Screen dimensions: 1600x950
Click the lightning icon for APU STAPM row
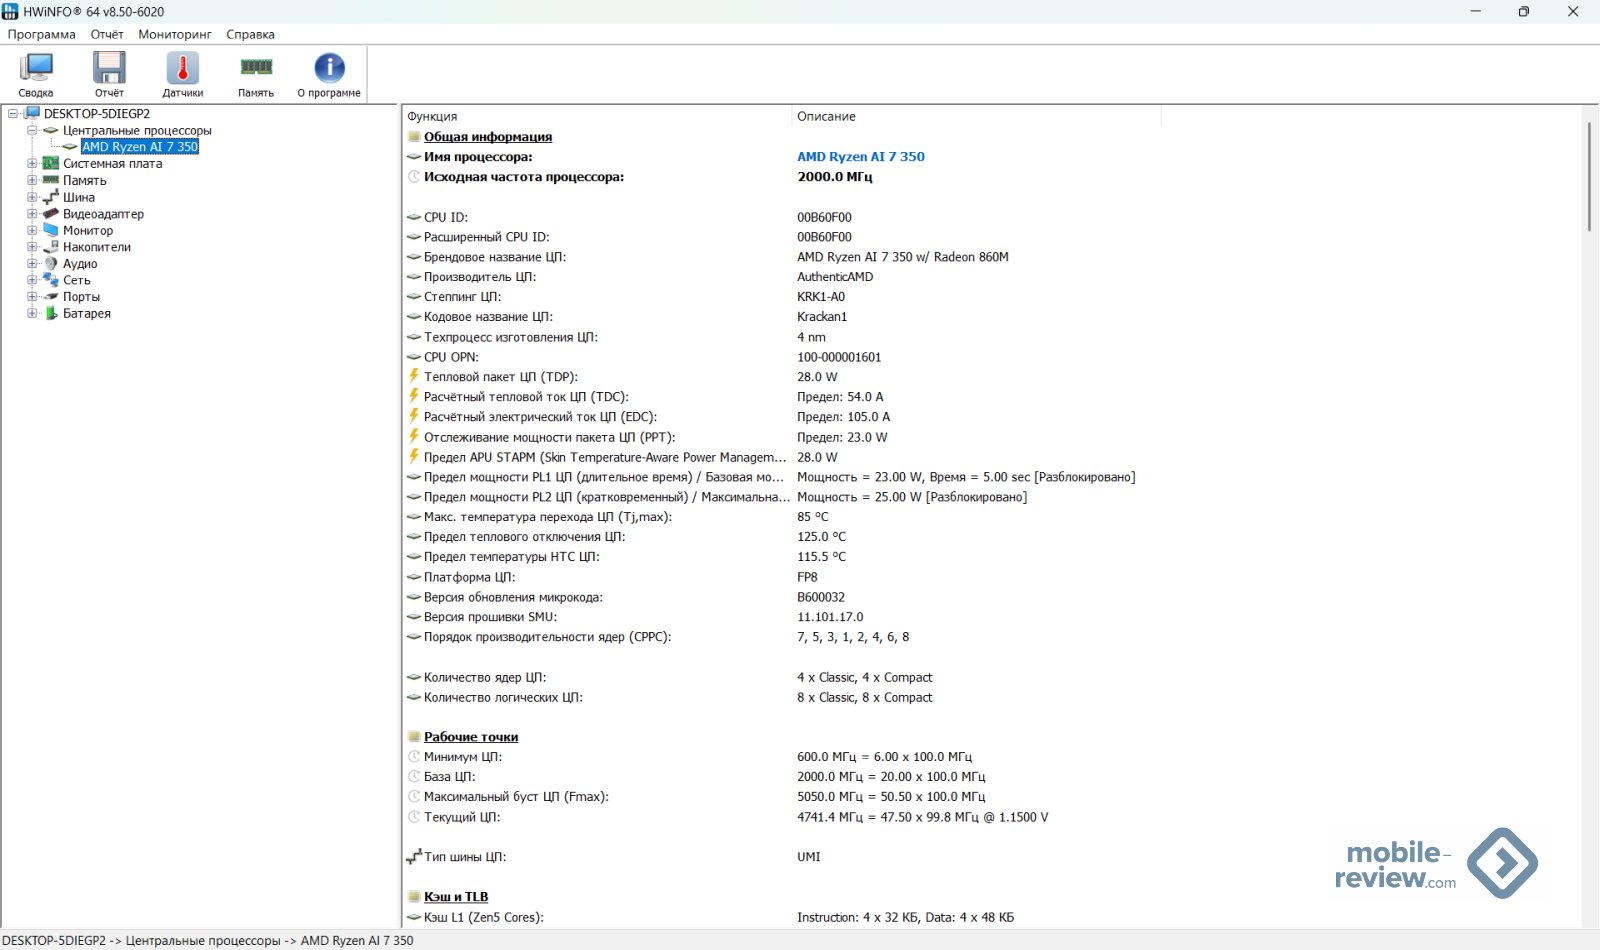[414, 456]
